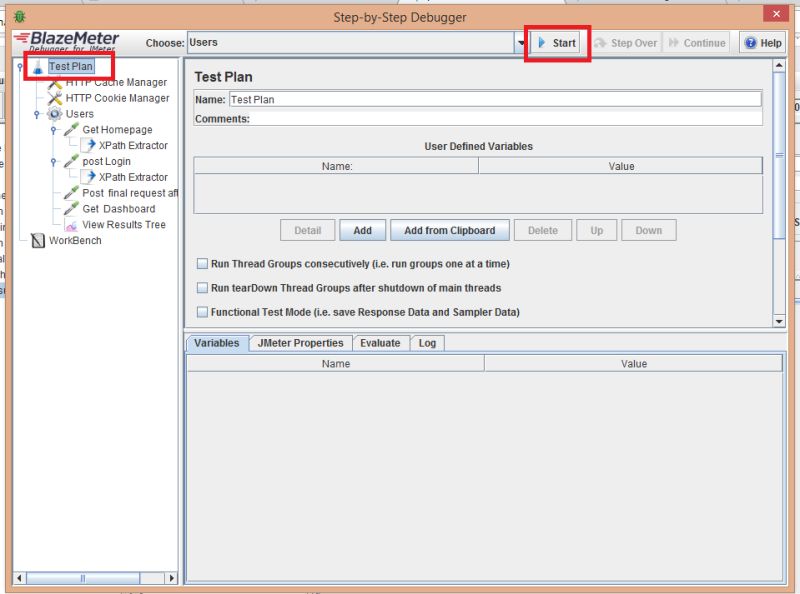
Task: Select the Users thread group icon
Action: coord(56,113)
